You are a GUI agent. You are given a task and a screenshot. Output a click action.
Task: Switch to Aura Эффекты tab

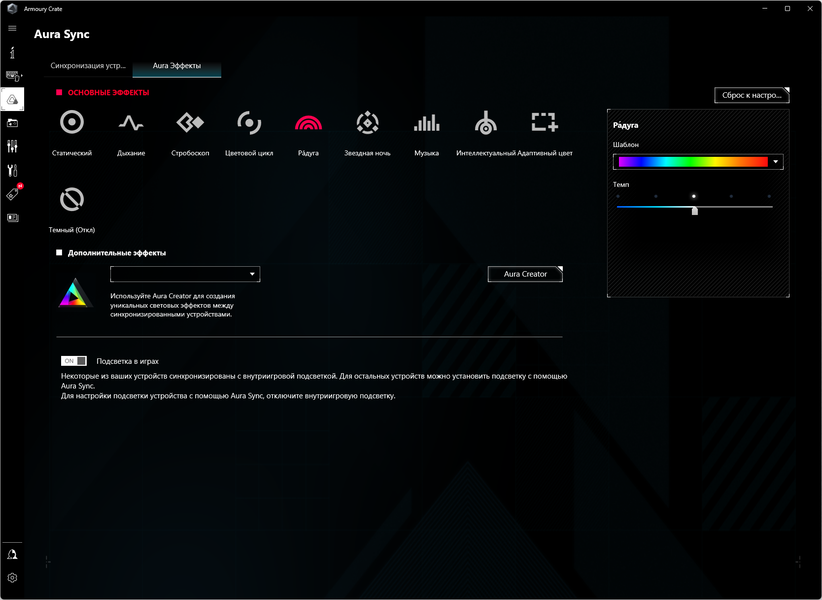177,66
